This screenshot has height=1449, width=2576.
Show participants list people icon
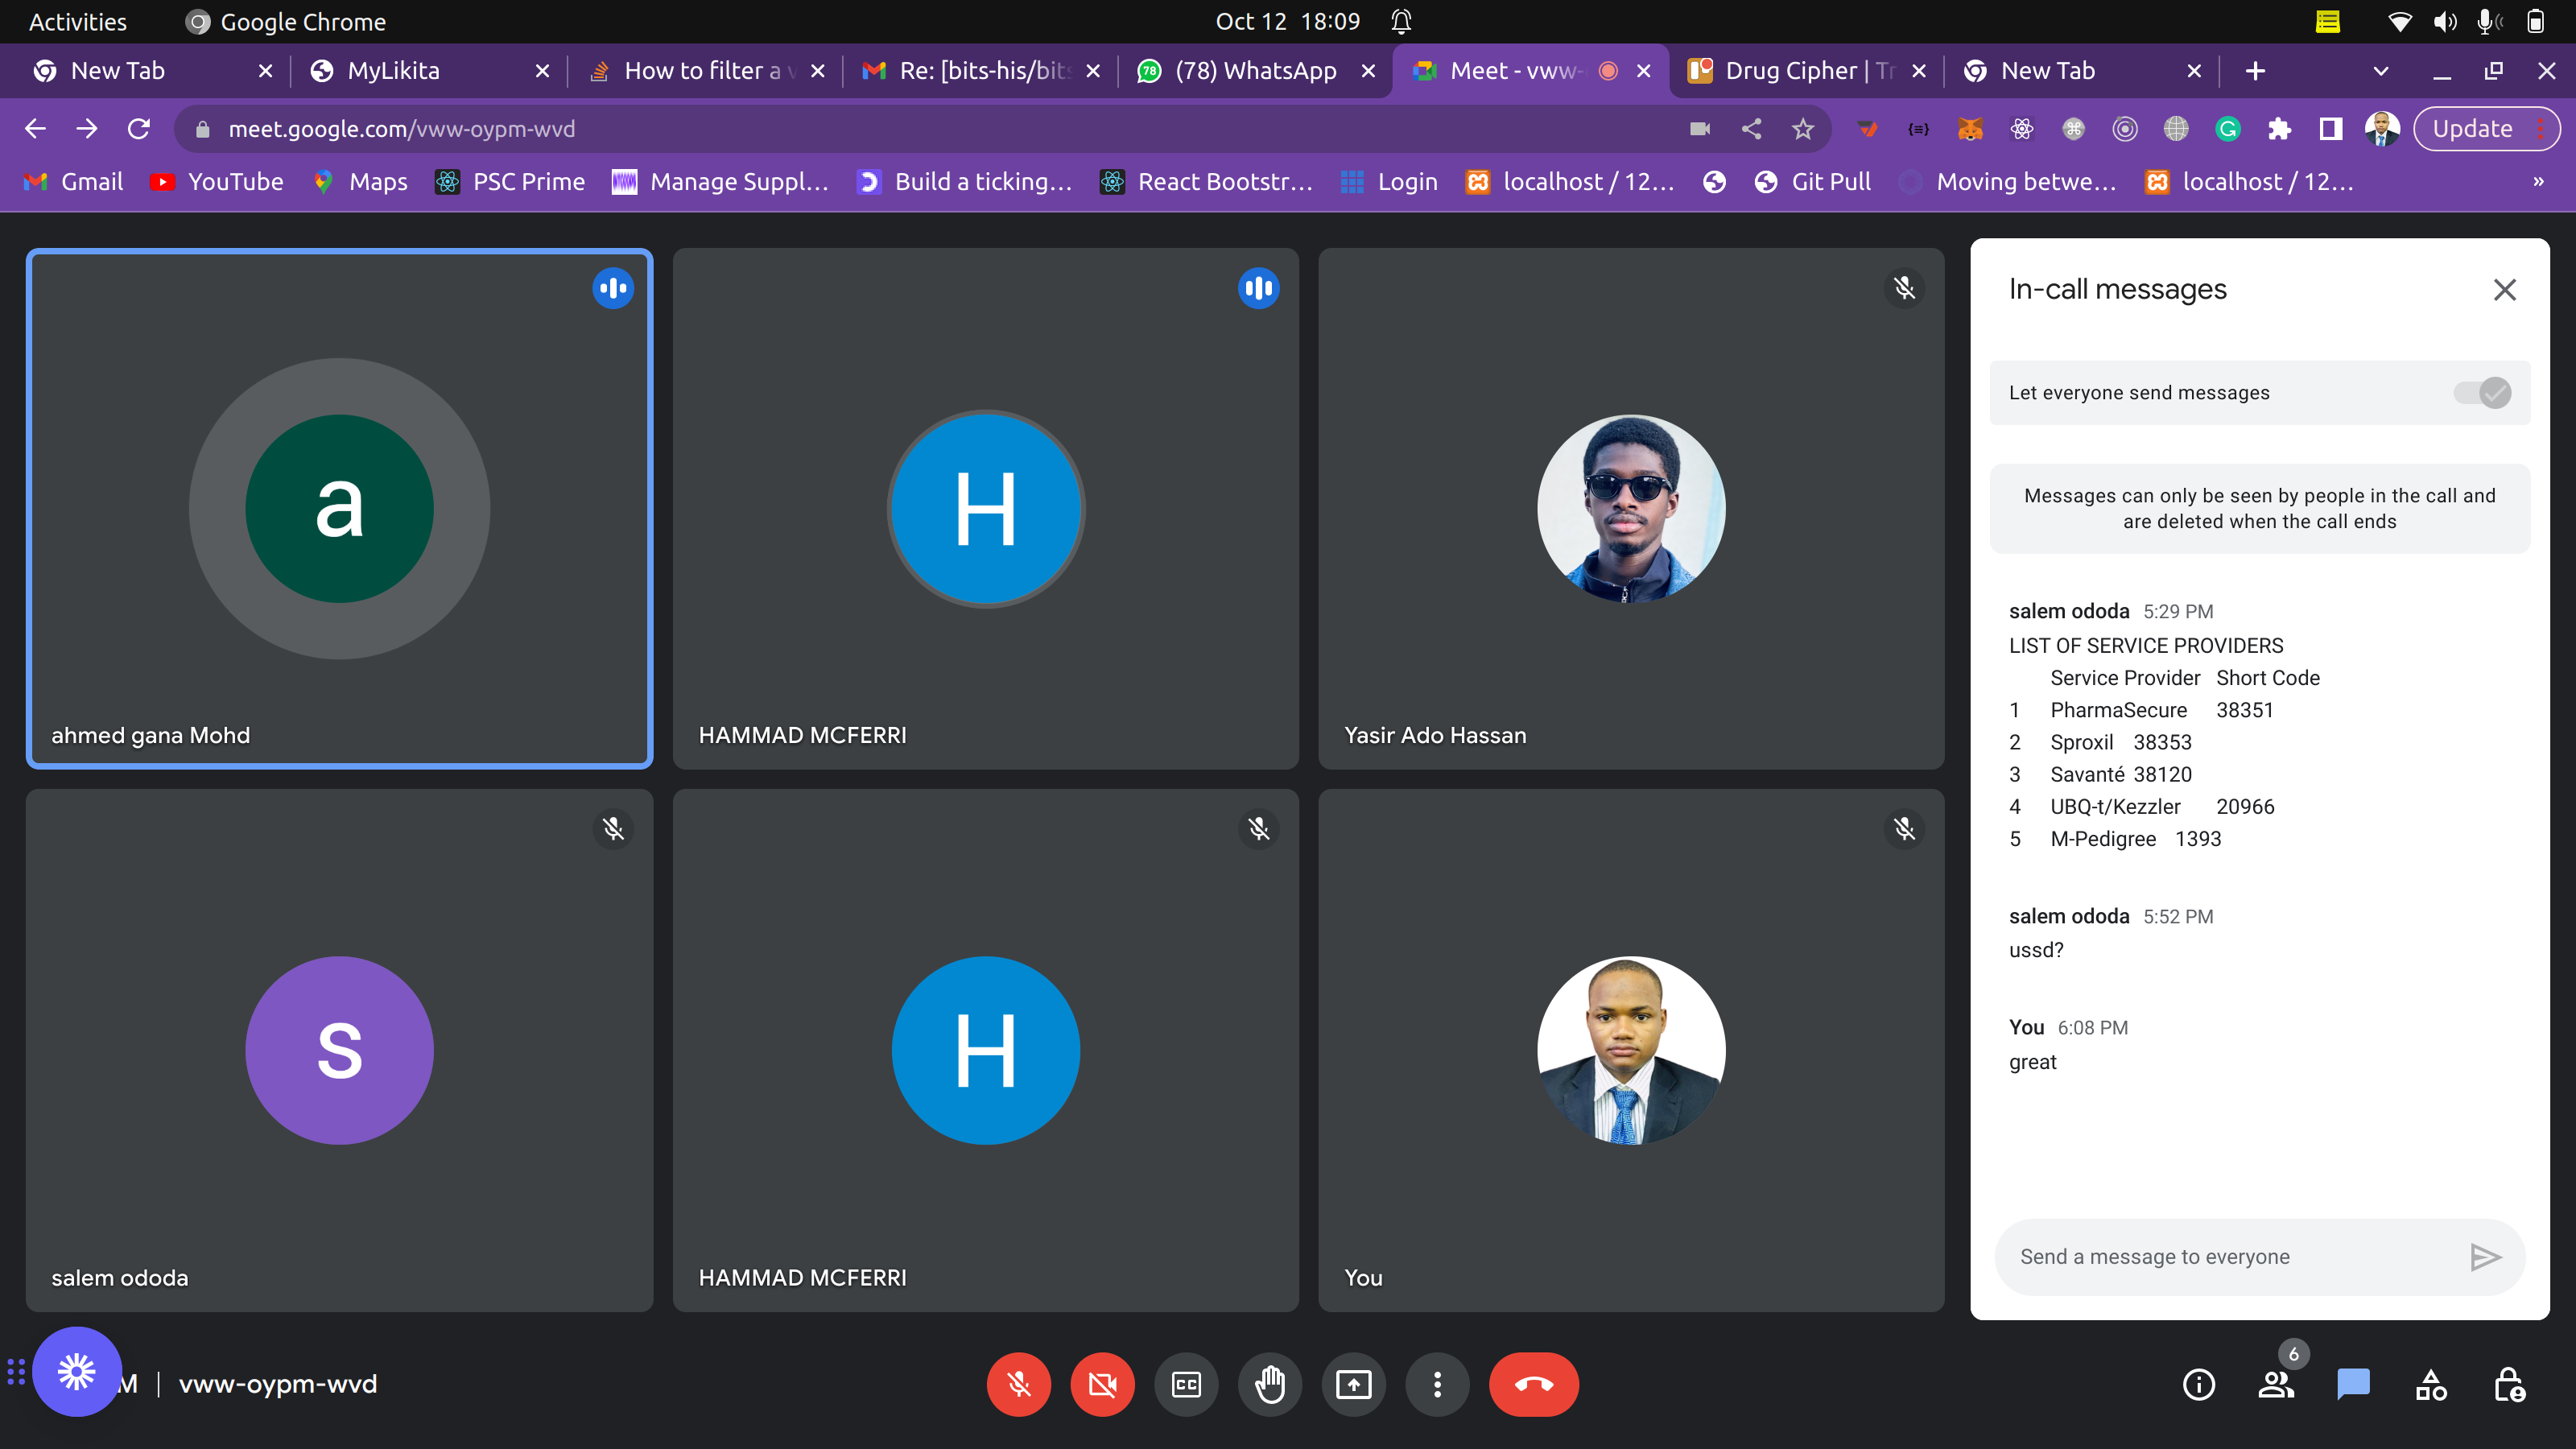2276,1385
